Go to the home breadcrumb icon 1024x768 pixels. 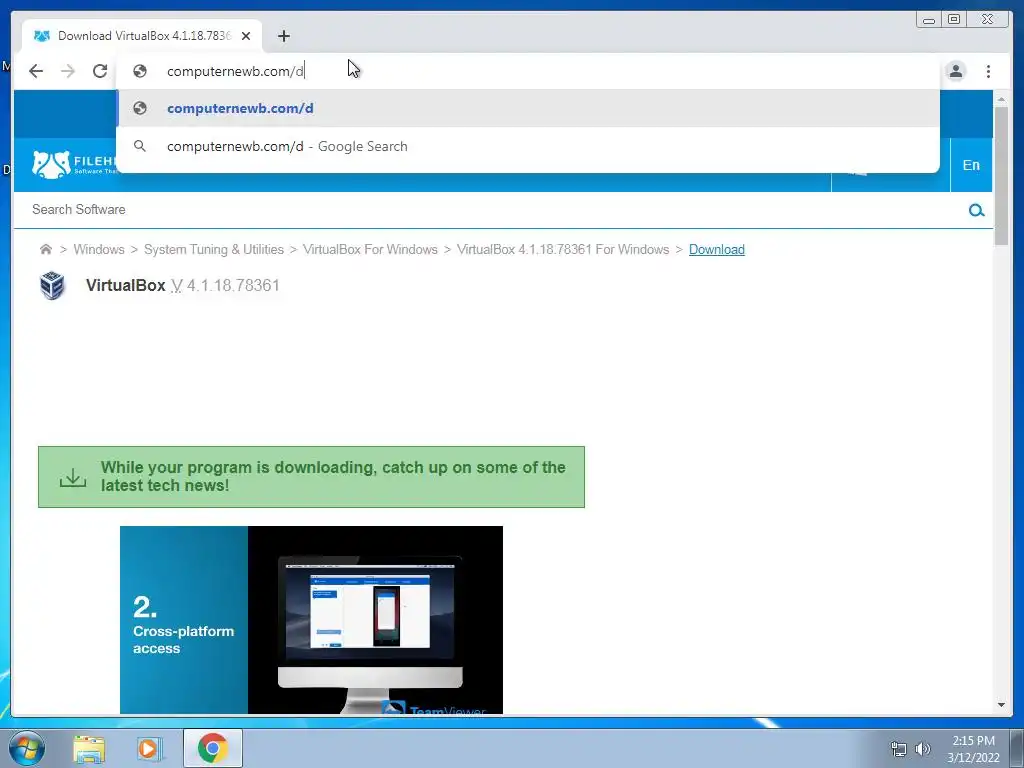(x=46, y=249)
